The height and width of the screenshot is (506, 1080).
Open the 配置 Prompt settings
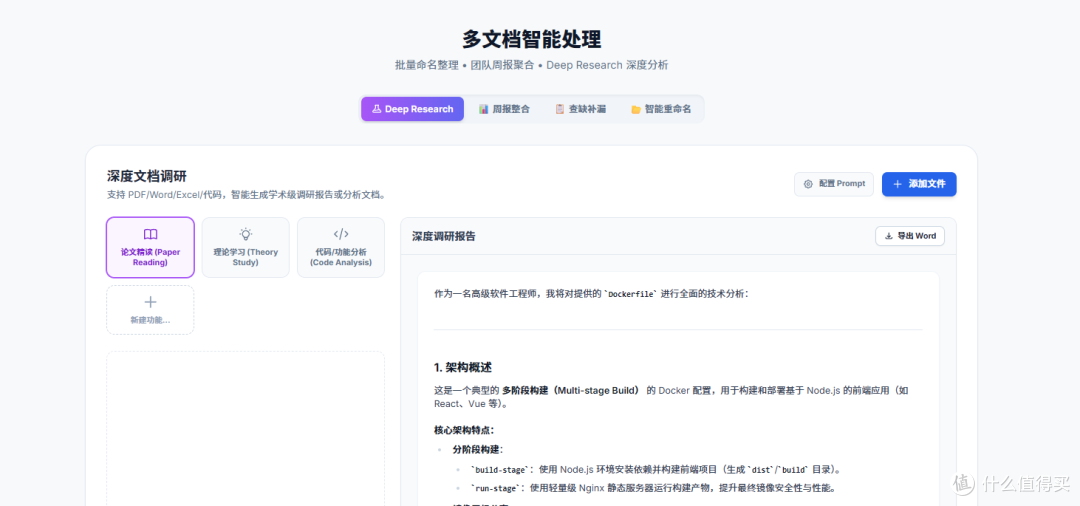[x=833, y=184]
